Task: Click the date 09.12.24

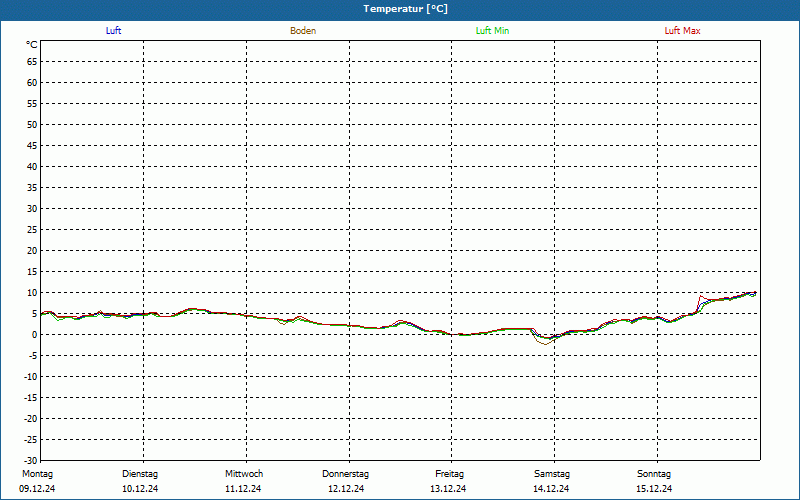Action: (37, 489)
